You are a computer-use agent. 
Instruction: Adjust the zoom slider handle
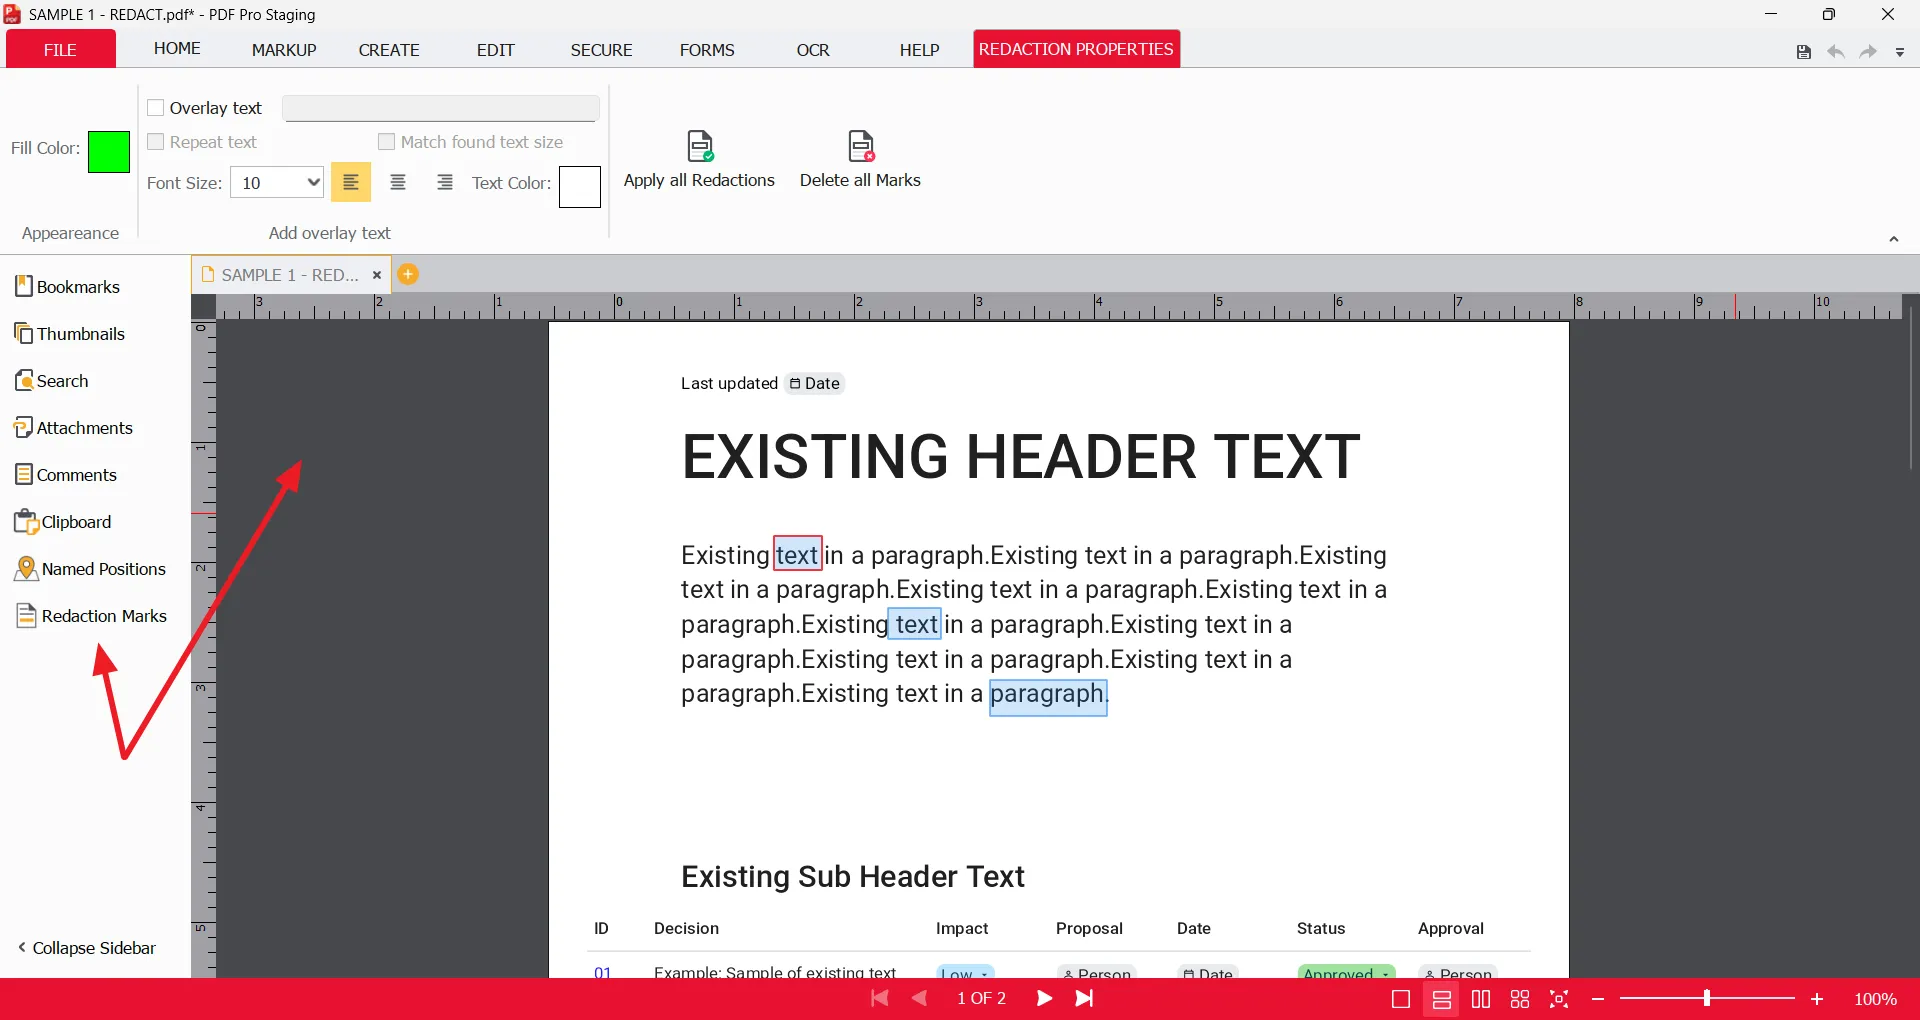[x=1707, y=998]
